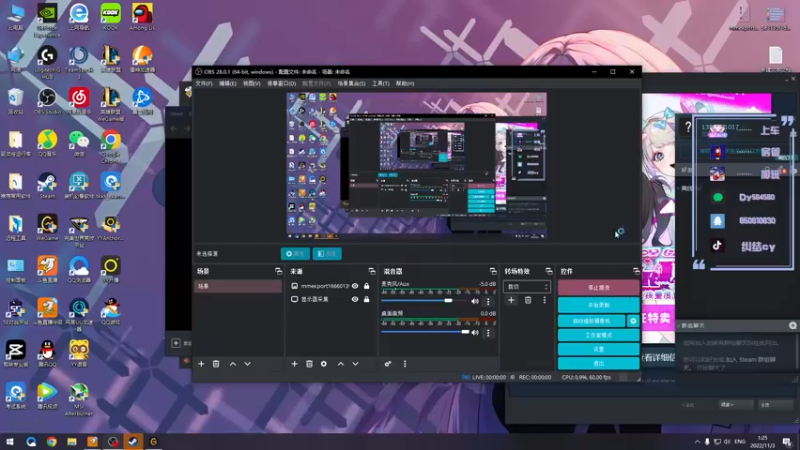Pop out the Audio Mixer dock panel
This screenshot has height=450, width=800.
[x=493, y=271]
